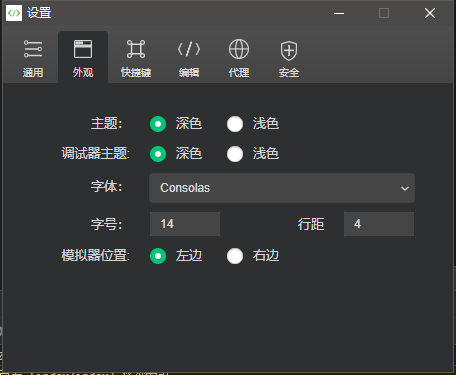
Task: Click the green app logo in title bar
Action: click(x=14, y=13)
